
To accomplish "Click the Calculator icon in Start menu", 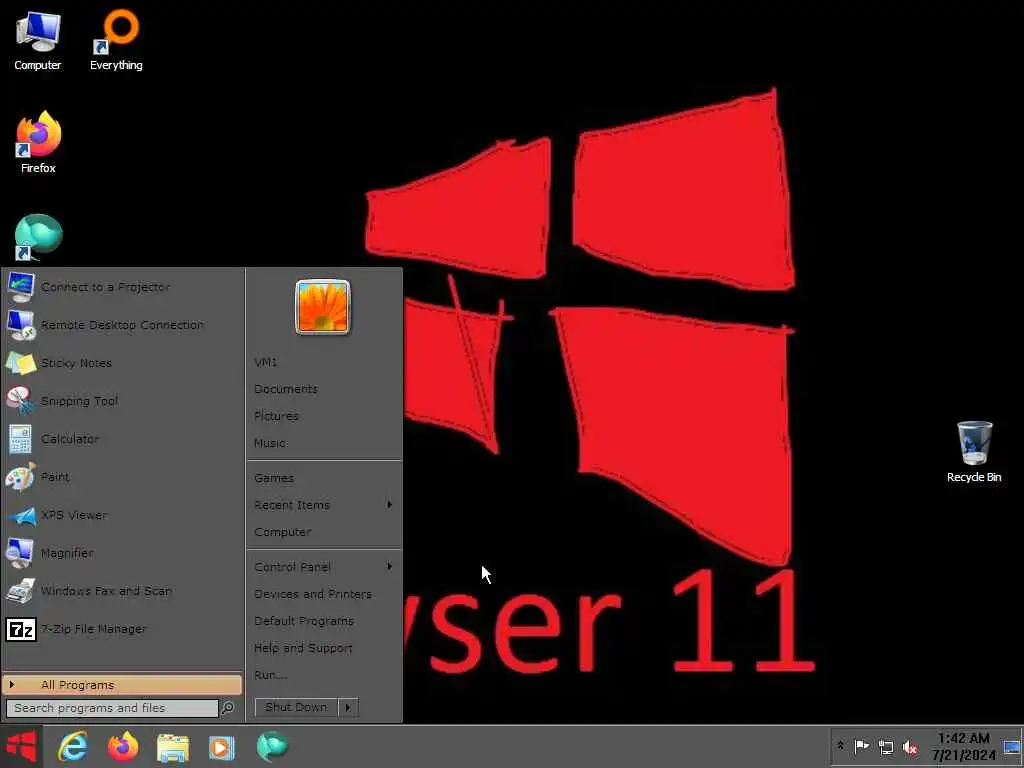I will [x=21, y=439].
